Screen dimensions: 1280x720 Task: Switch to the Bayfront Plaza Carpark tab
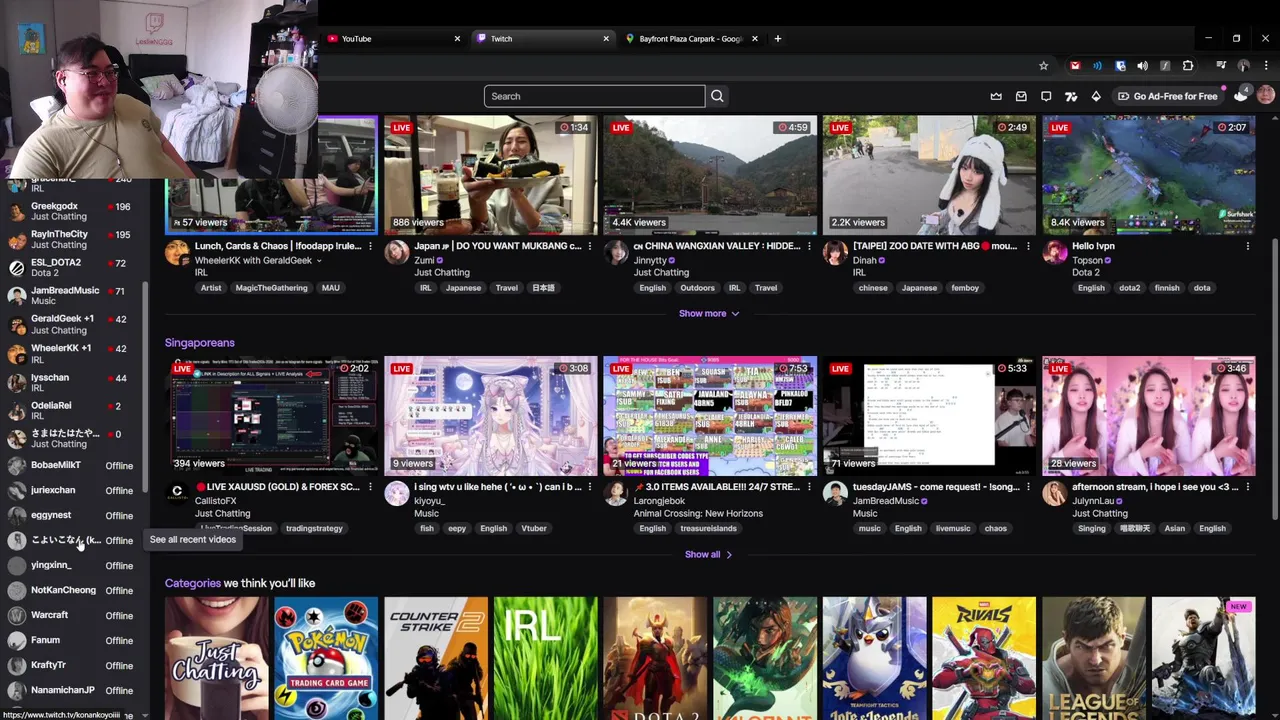point(691,39)
